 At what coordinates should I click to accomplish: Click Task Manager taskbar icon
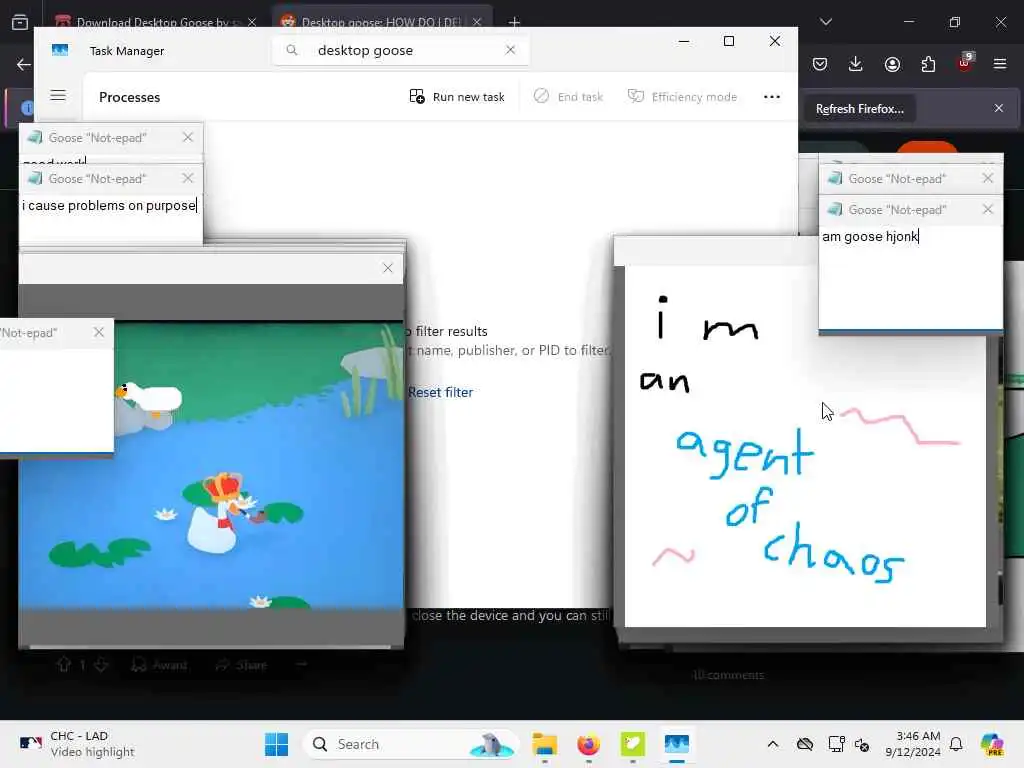[677, 744]
